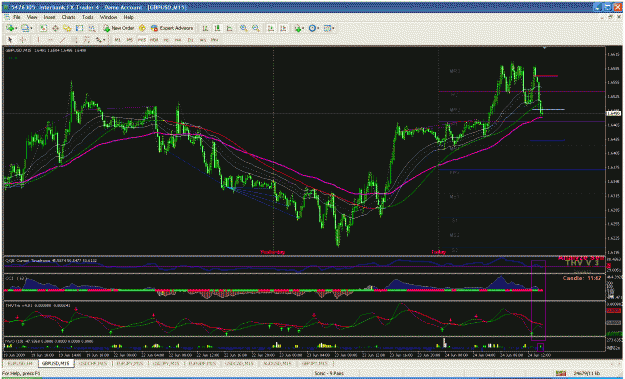
Task: Switch timeframe to H1
Action: click(x=166, y=40)
